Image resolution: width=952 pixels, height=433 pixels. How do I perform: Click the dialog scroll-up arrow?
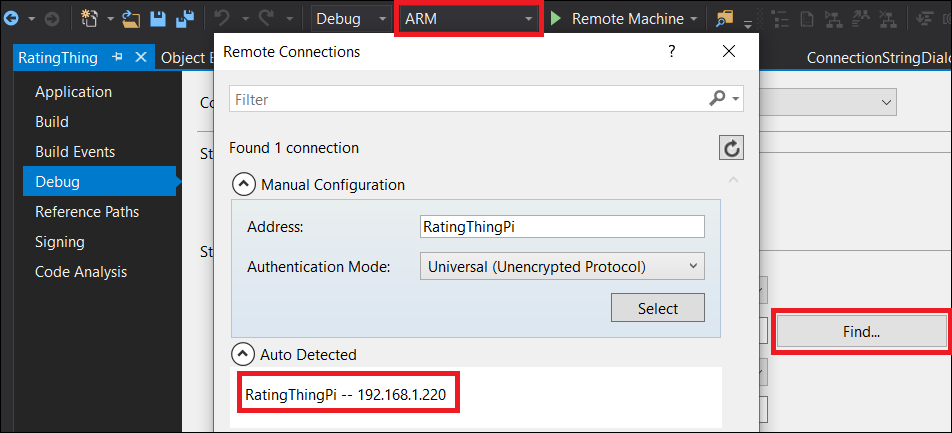[x=733, y=180]
